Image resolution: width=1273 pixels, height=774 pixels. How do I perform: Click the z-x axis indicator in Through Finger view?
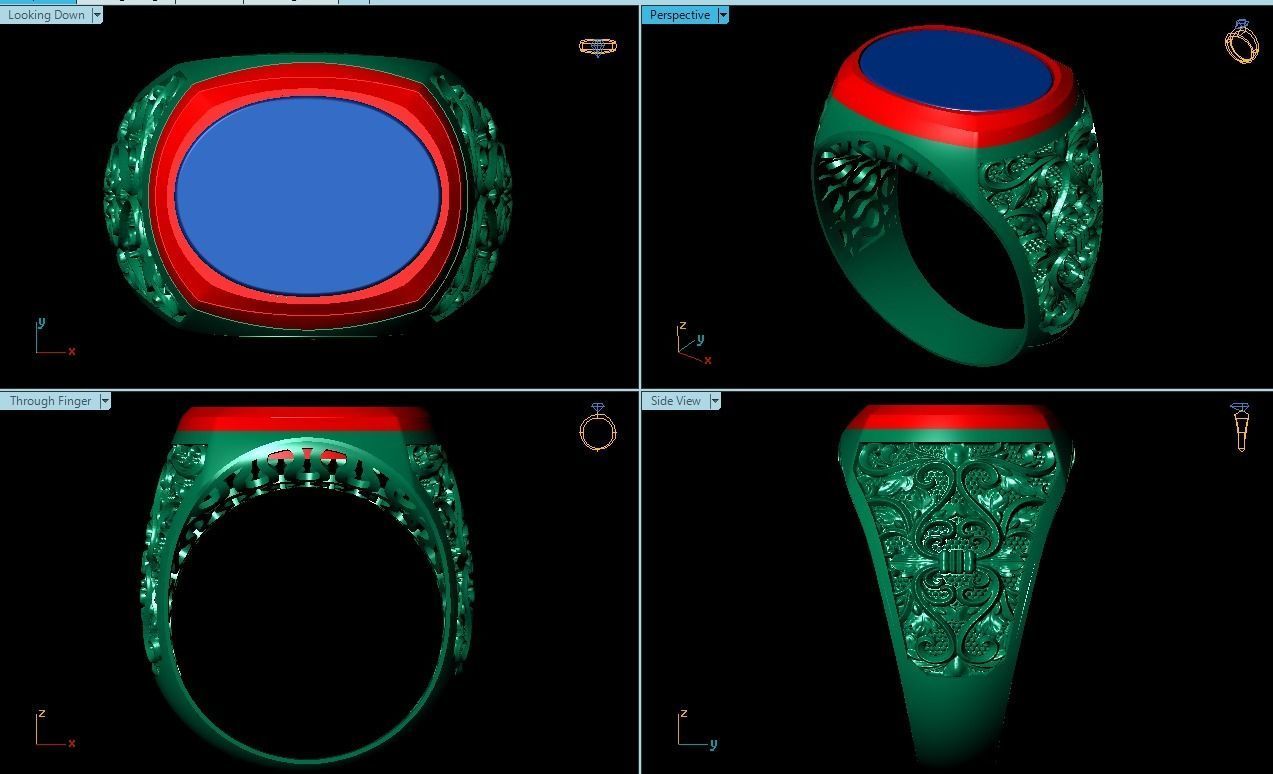click(x=54, y=729)
